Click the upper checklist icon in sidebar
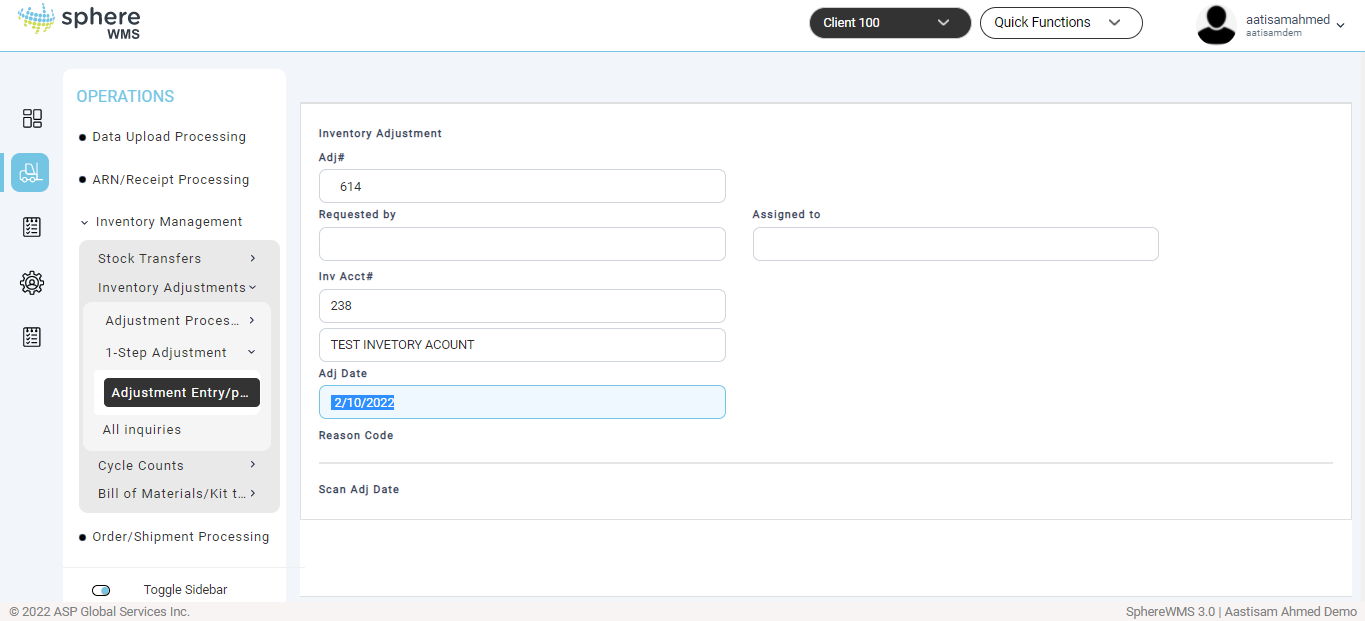1365x621 pixels. pos(32,228)
